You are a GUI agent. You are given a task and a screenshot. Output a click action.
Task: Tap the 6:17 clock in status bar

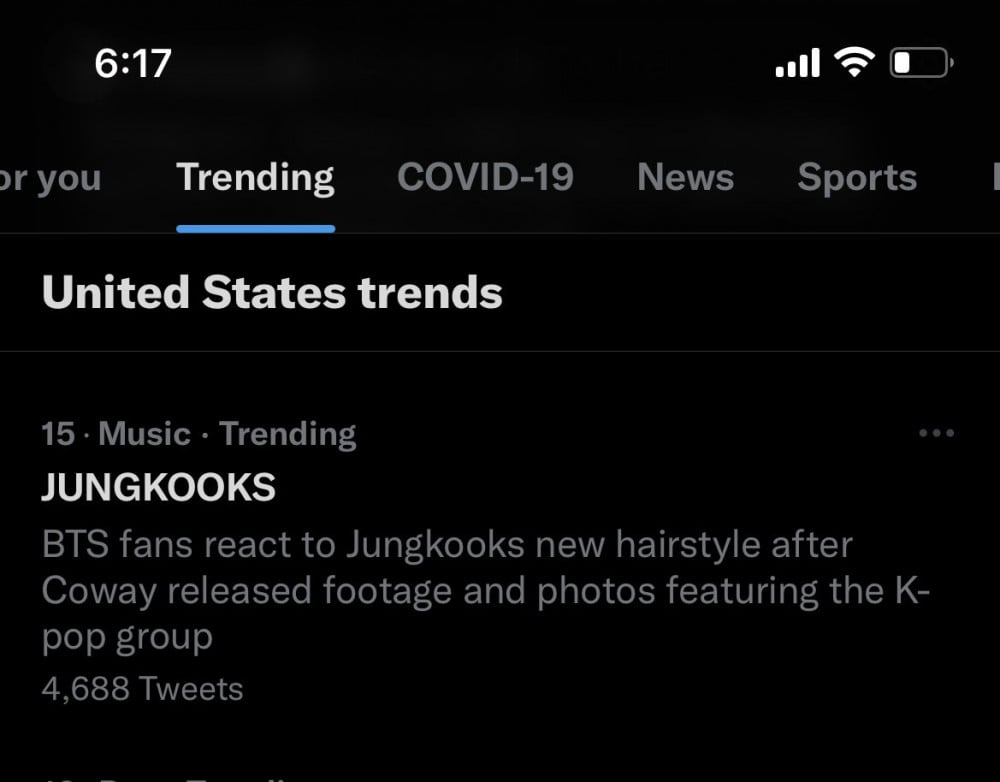[x=133, y=64]
